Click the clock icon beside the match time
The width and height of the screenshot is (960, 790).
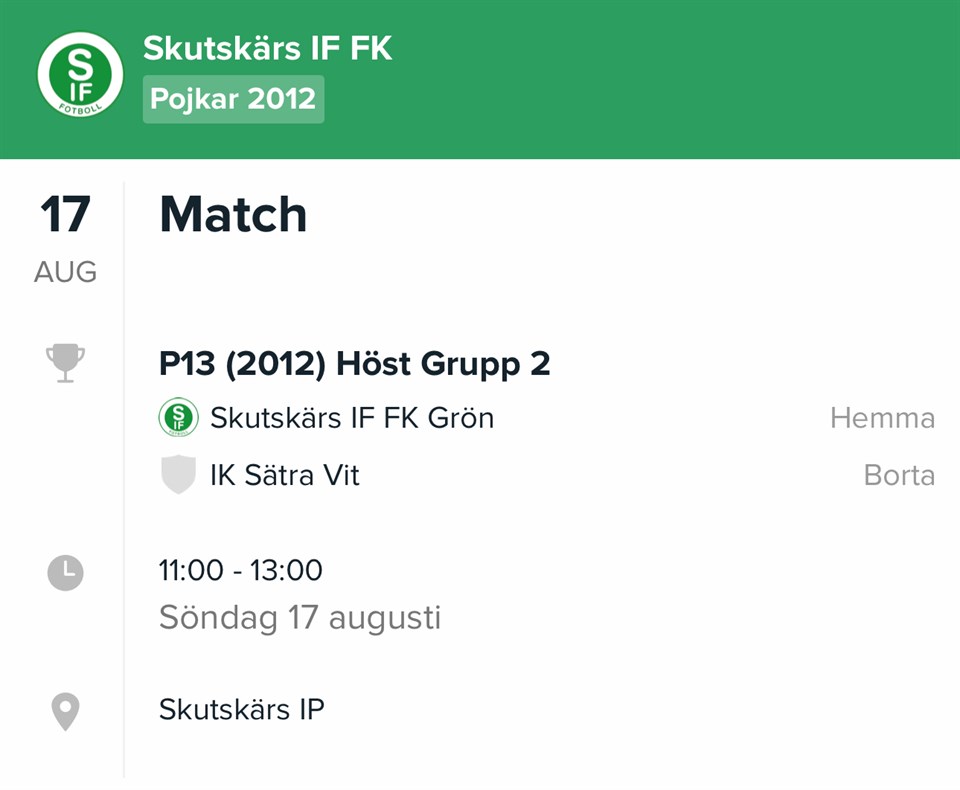(x=66, y=572)
